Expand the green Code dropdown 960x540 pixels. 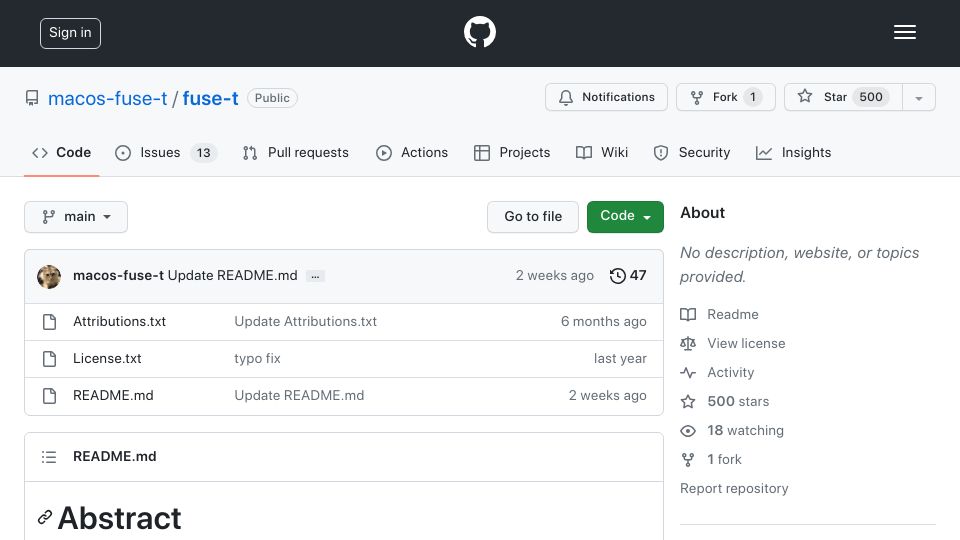[x=625, y=217]
